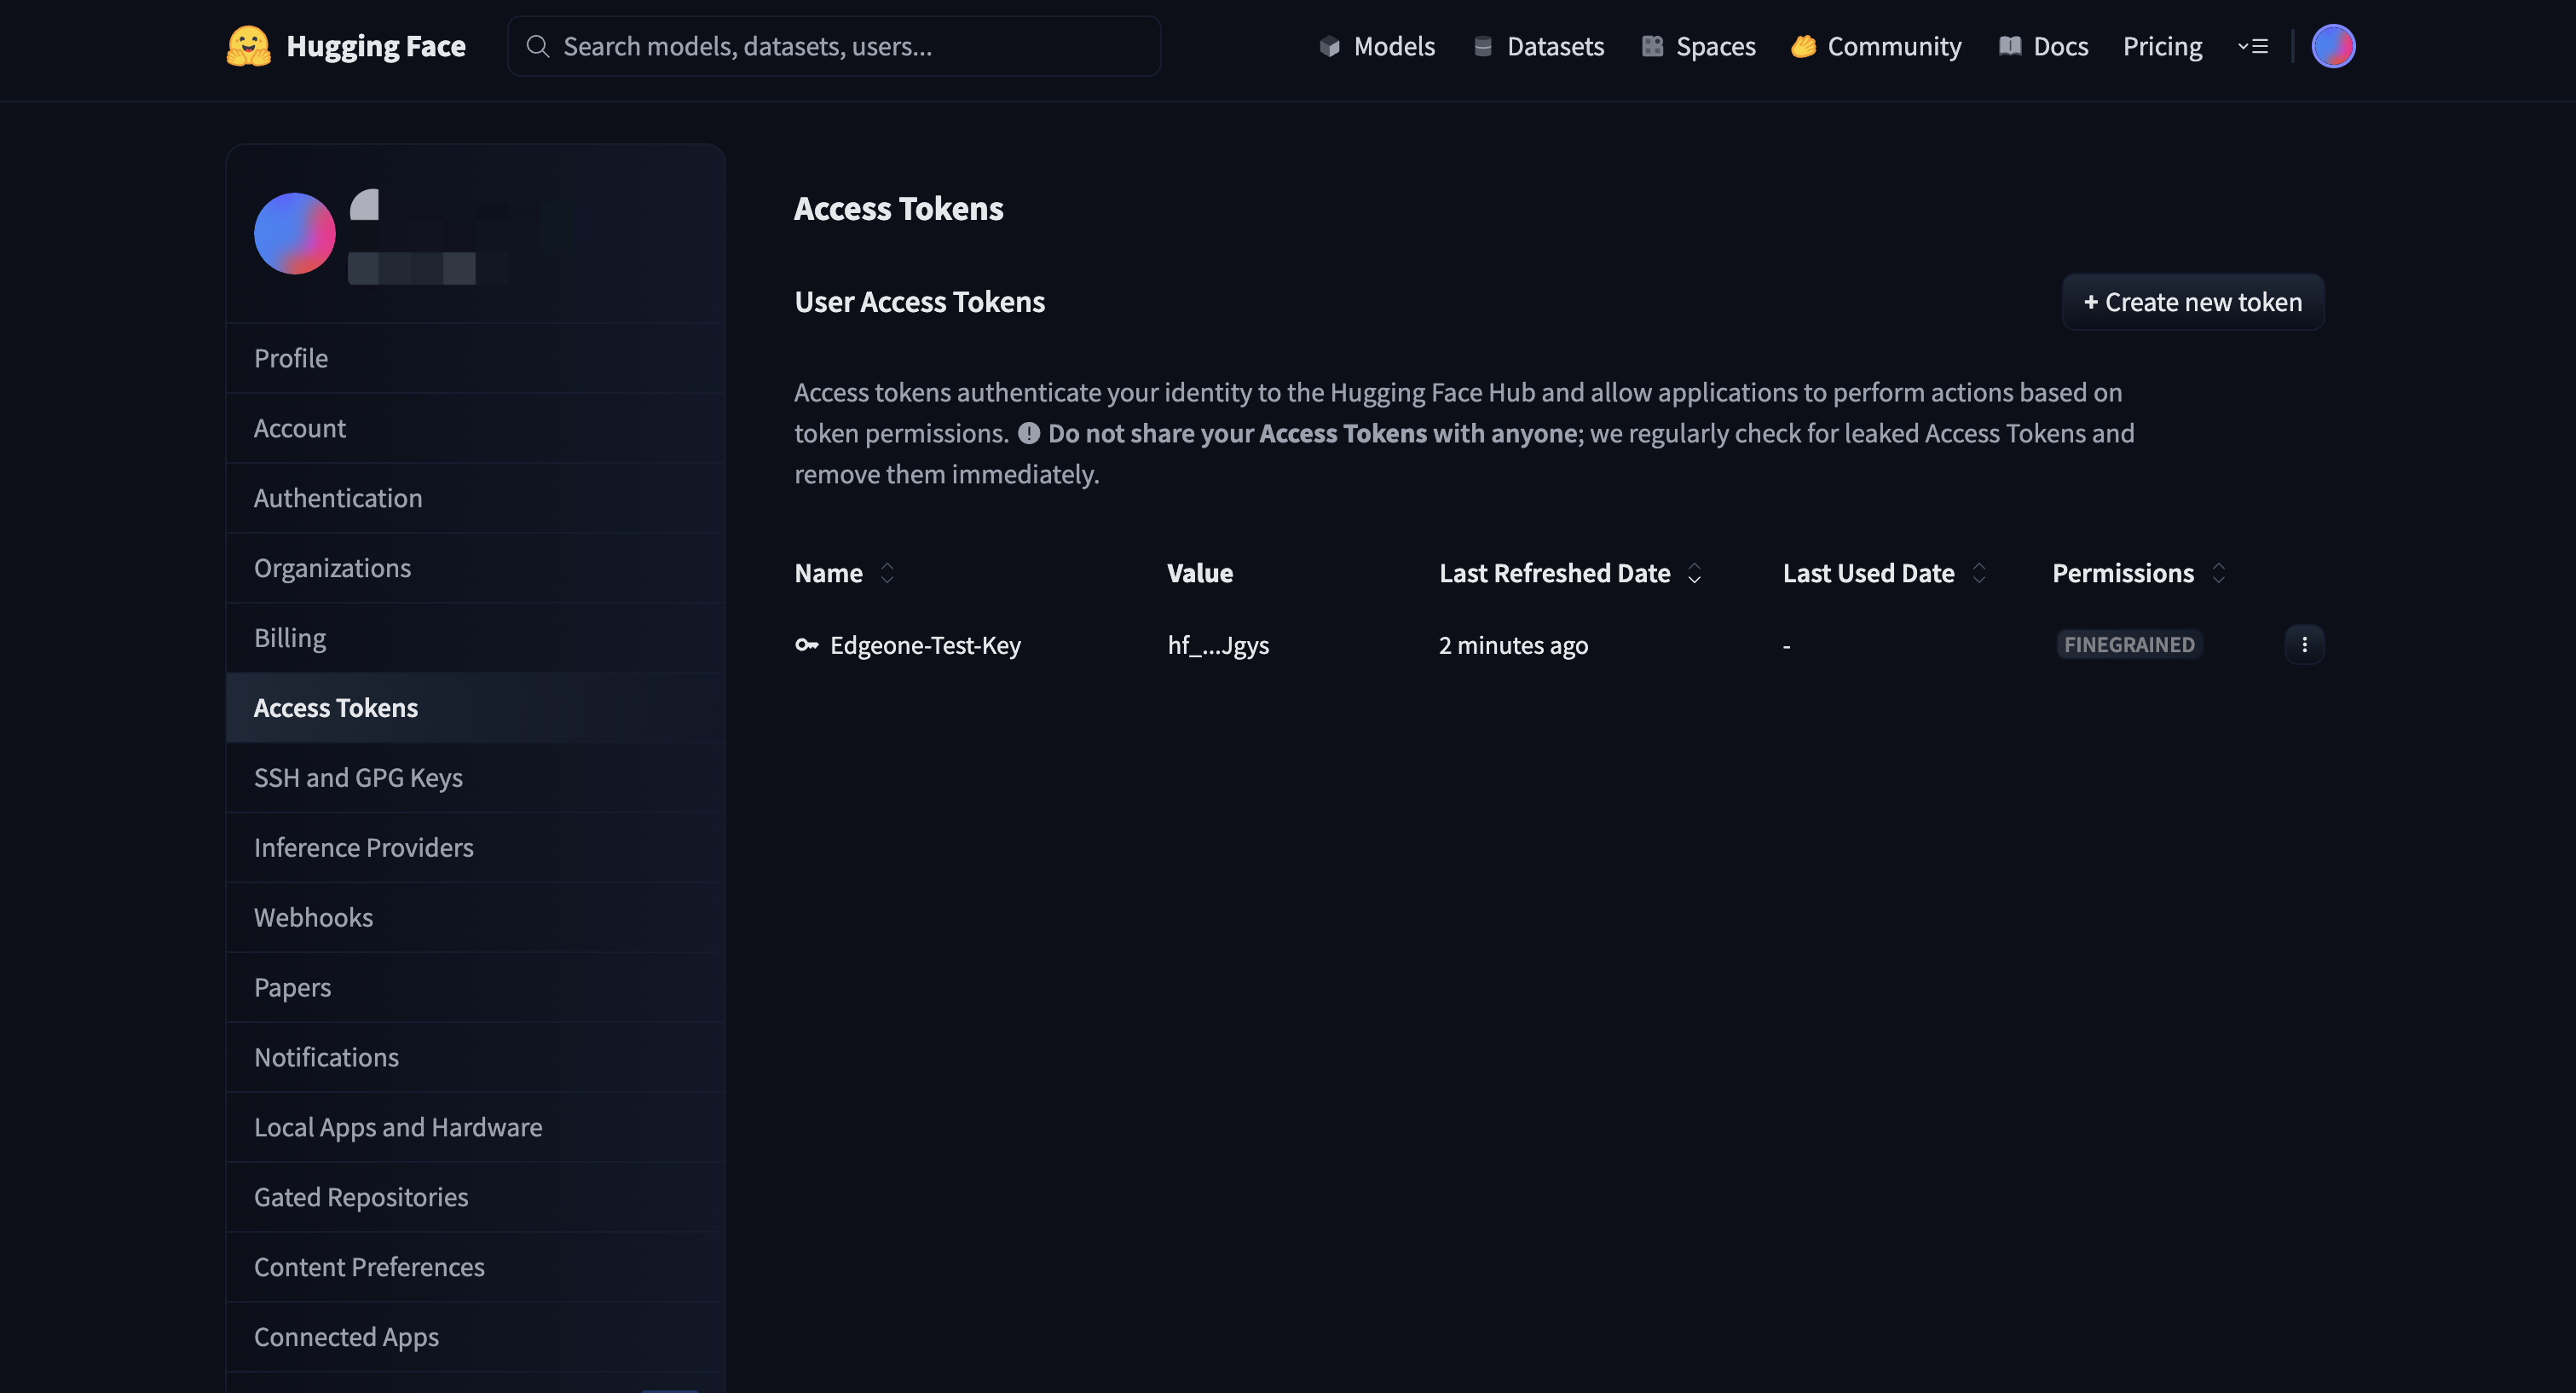Click the Edgeone-Test-Key token name
The width and height of the screenshot is (2576, 1393).
[x=925, y=645]
